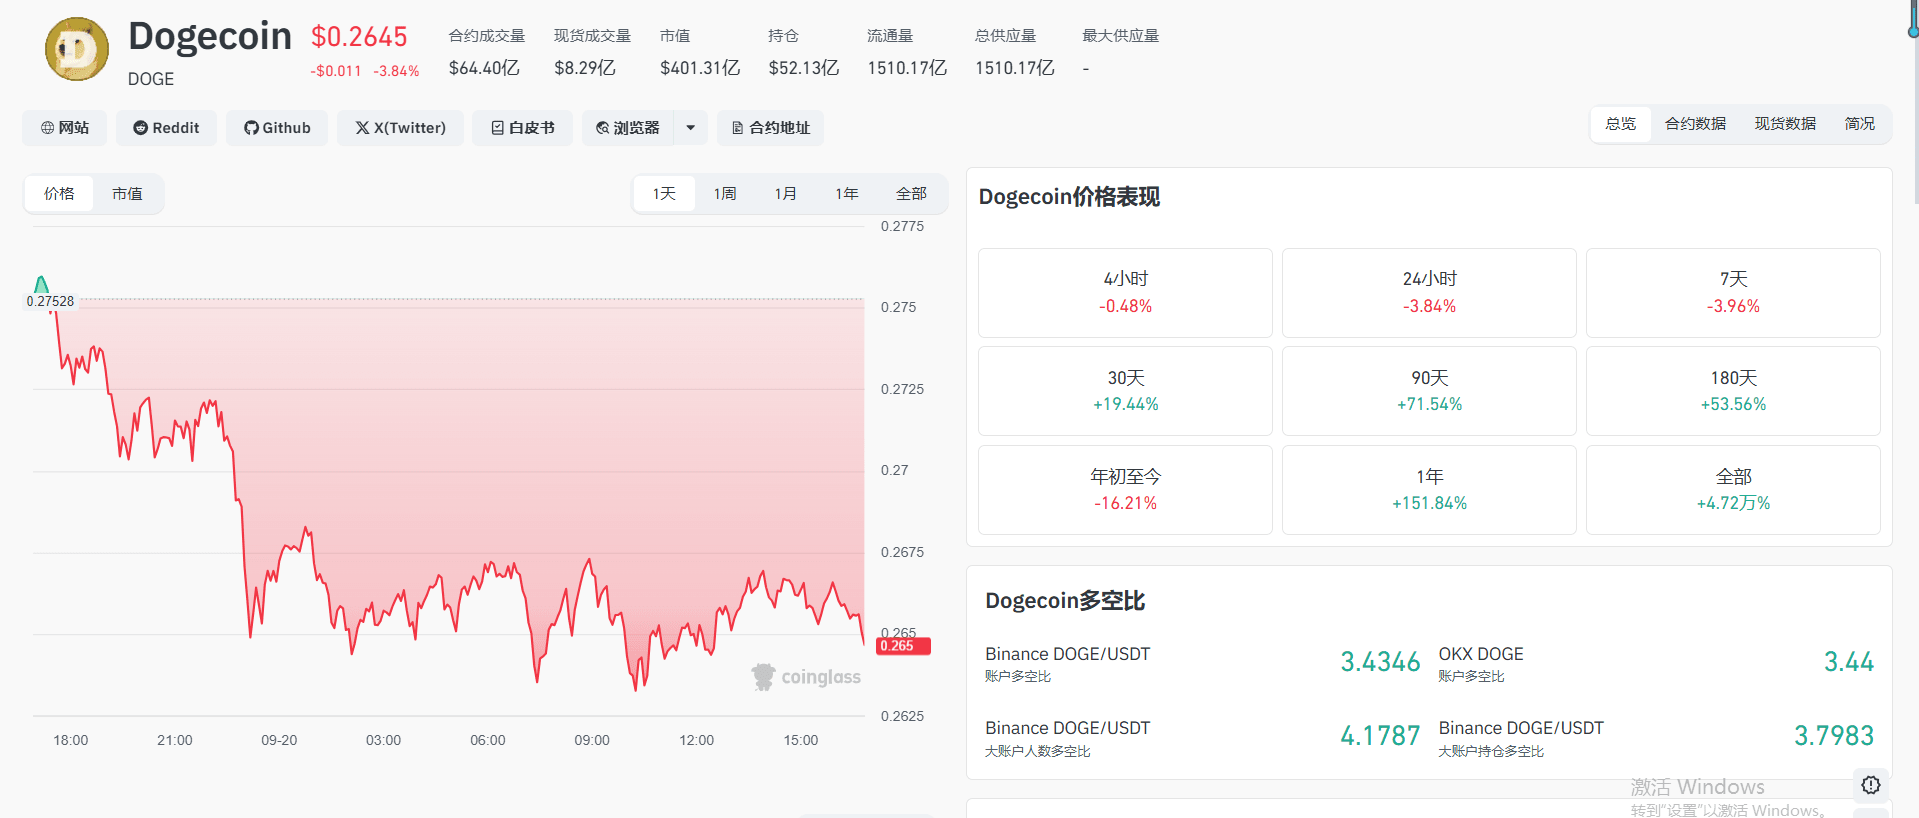Expand the 浏览器 dropdown arrow
The image size is (1919, 818).
(691, 128)
